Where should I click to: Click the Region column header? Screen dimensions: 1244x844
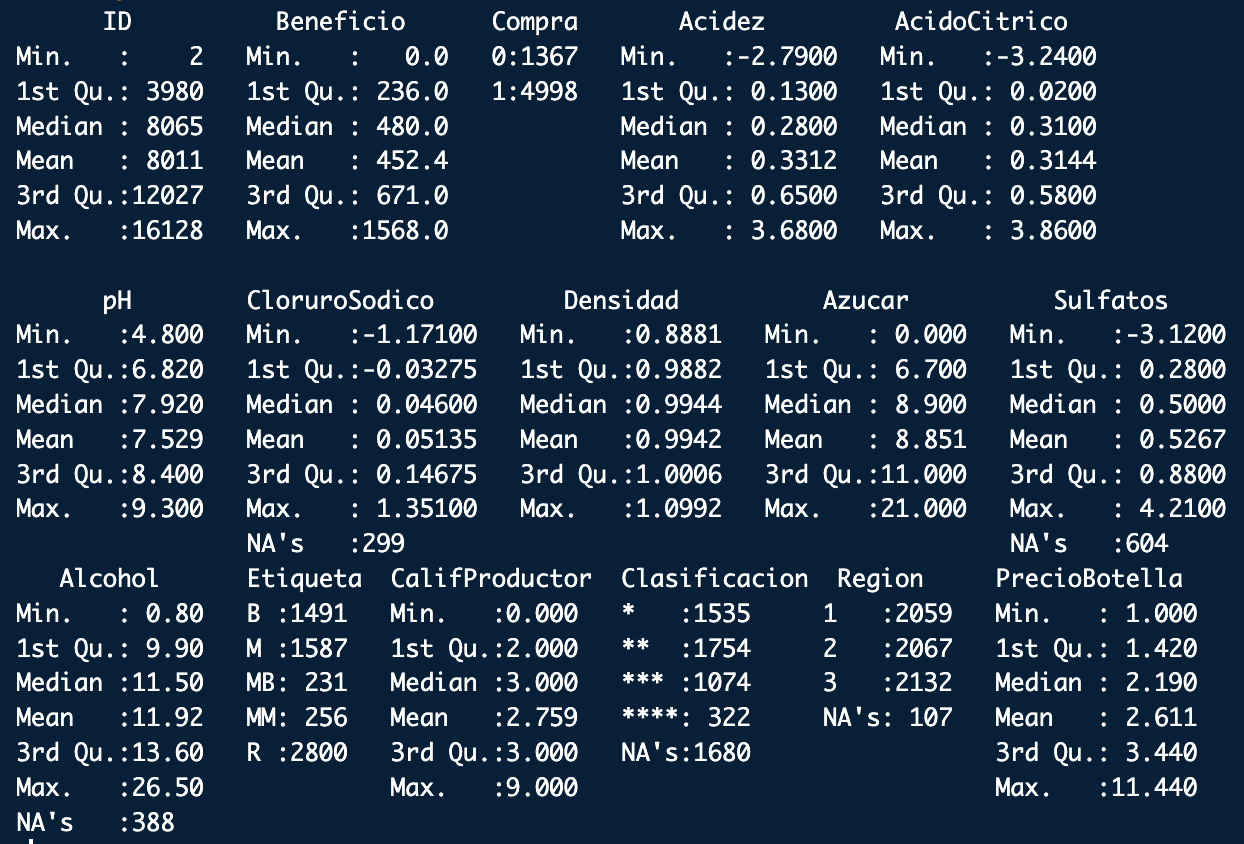[x=880, y=578]
